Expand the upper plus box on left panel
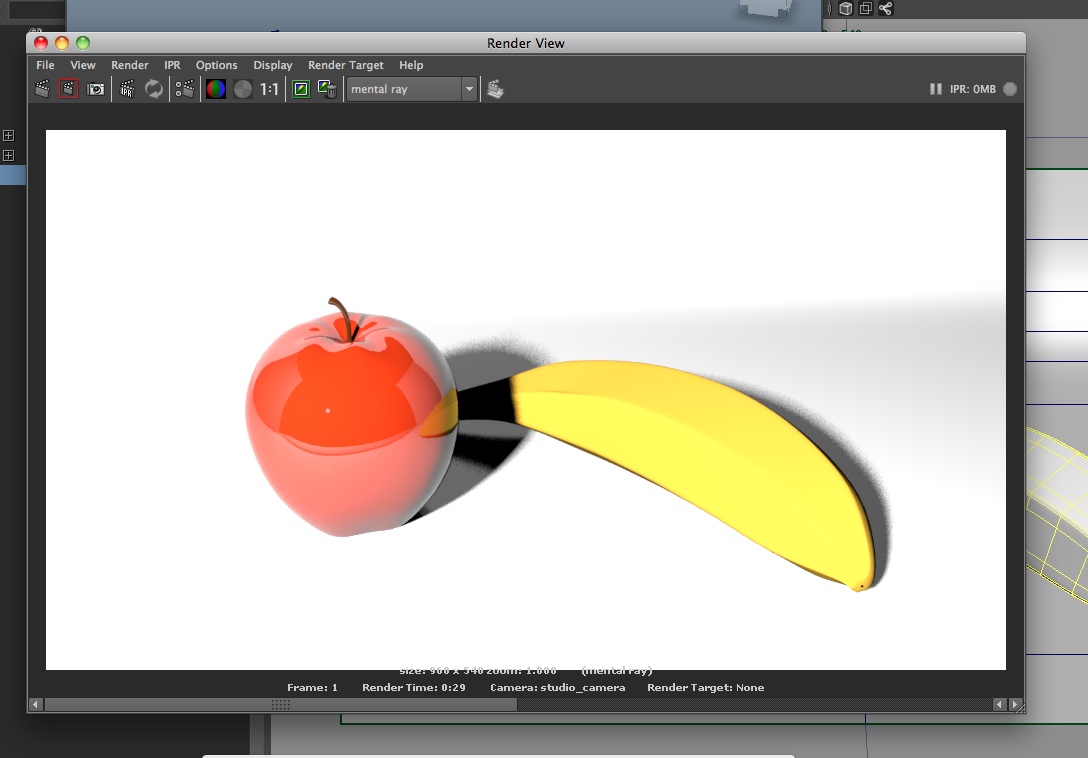 click(9, 135)
